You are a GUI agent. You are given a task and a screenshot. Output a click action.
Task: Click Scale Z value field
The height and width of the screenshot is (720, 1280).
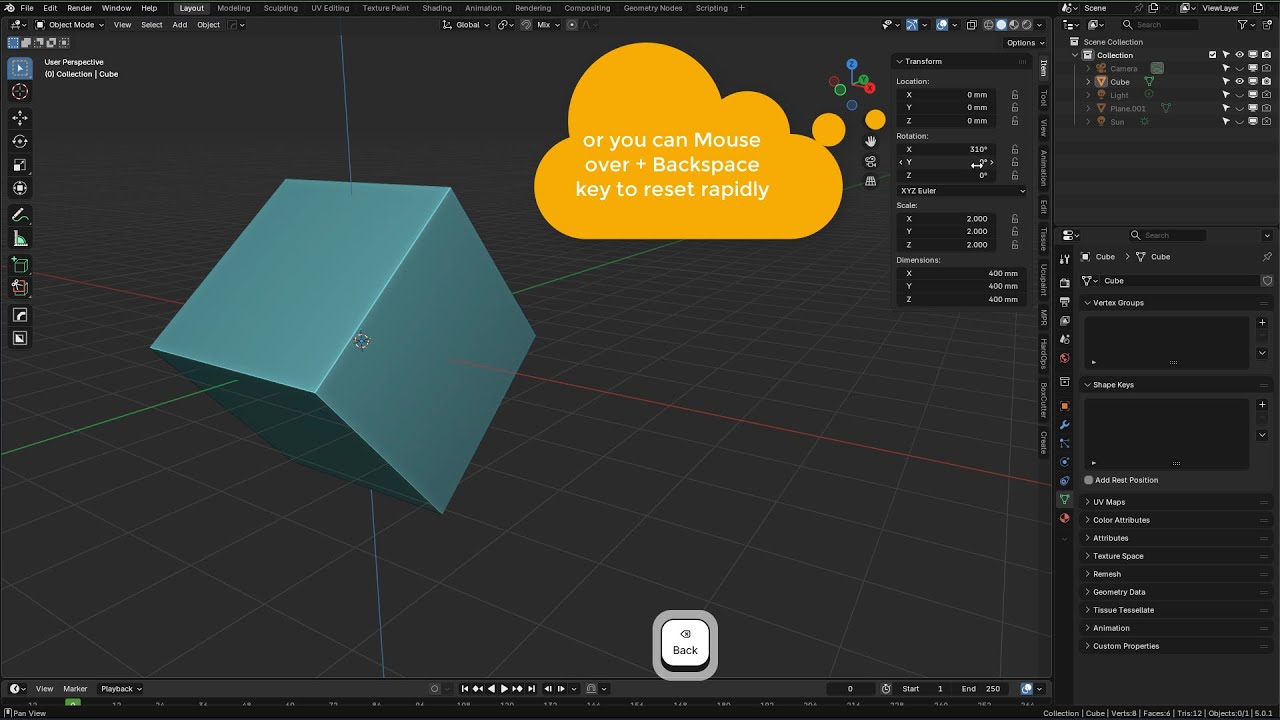947,244
